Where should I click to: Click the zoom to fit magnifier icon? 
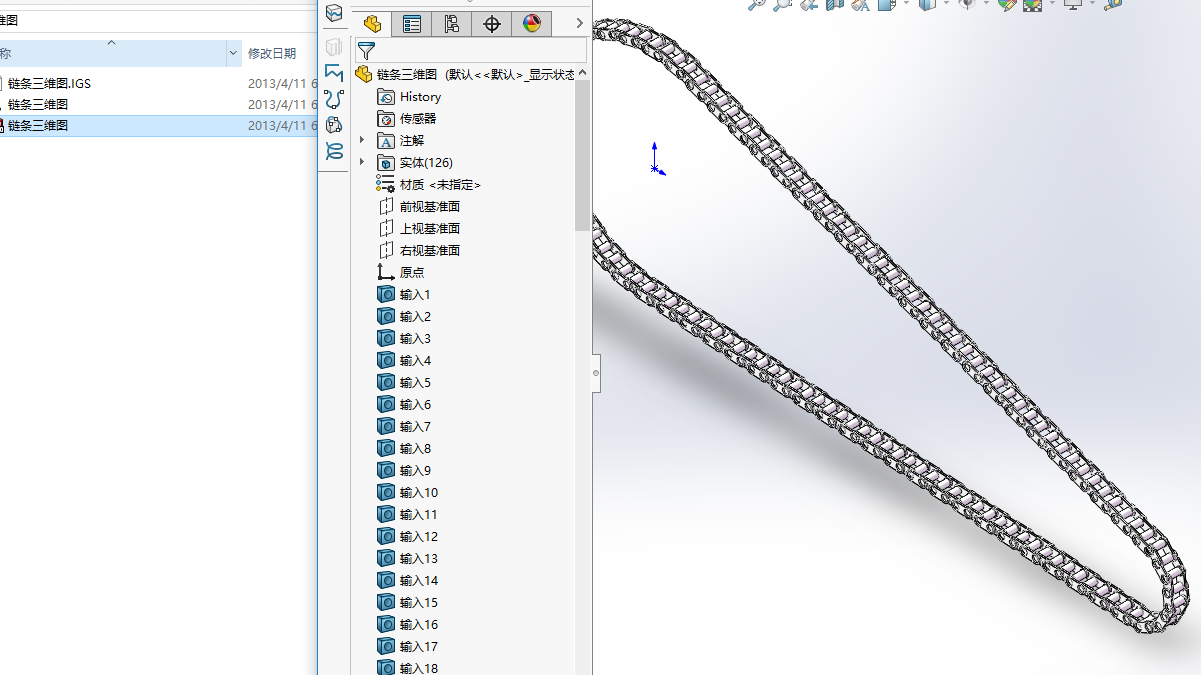click(x=757, y=4)
